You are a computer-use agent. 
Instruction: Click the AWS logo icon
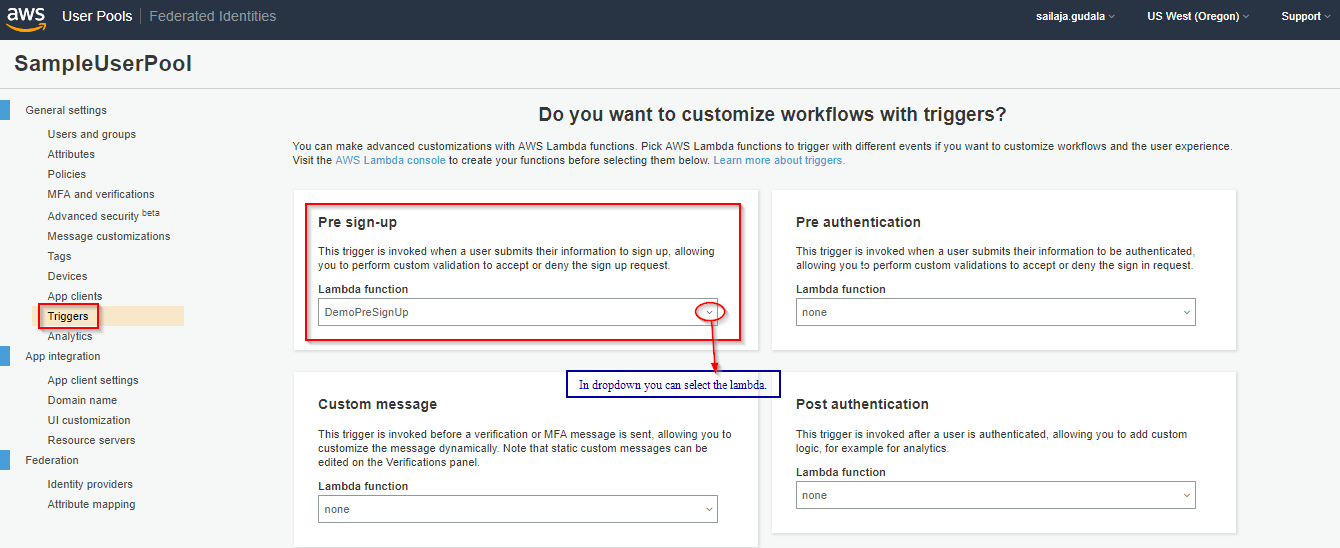click(26, 17)
